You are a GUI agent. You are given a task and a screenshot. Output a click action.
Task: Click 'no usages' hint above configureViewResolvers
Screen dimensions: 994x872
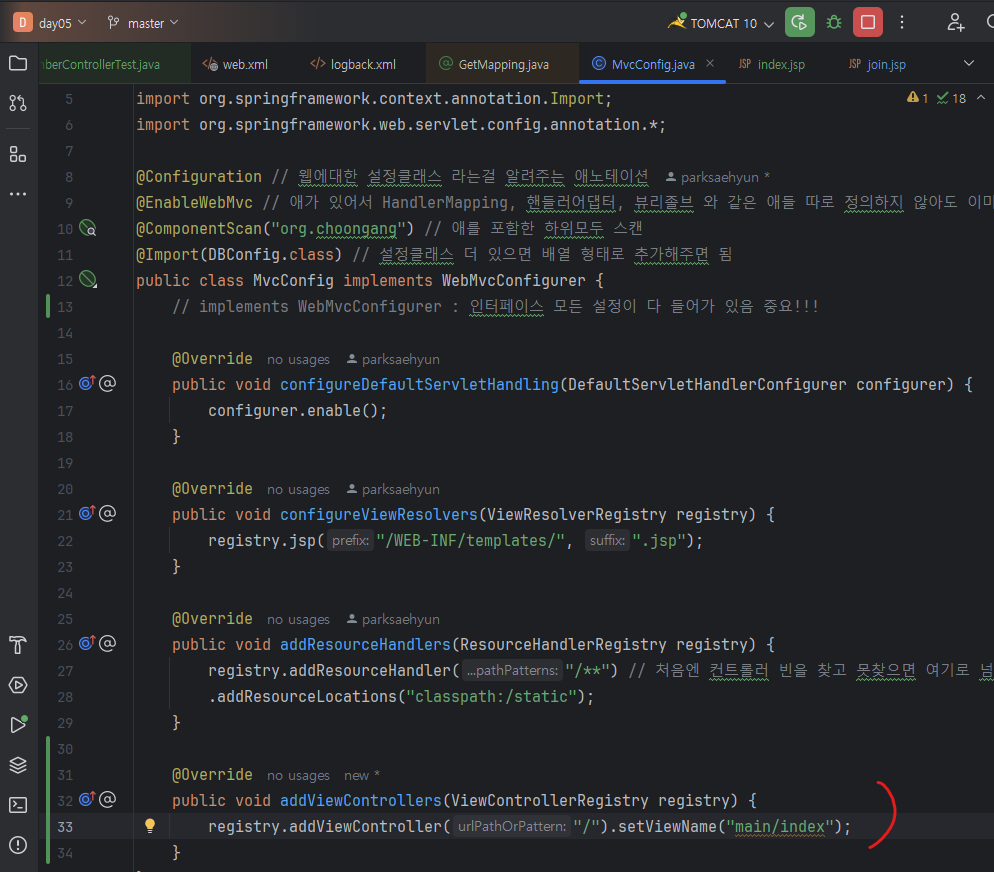pyautogui.click(x=298, y=489)
